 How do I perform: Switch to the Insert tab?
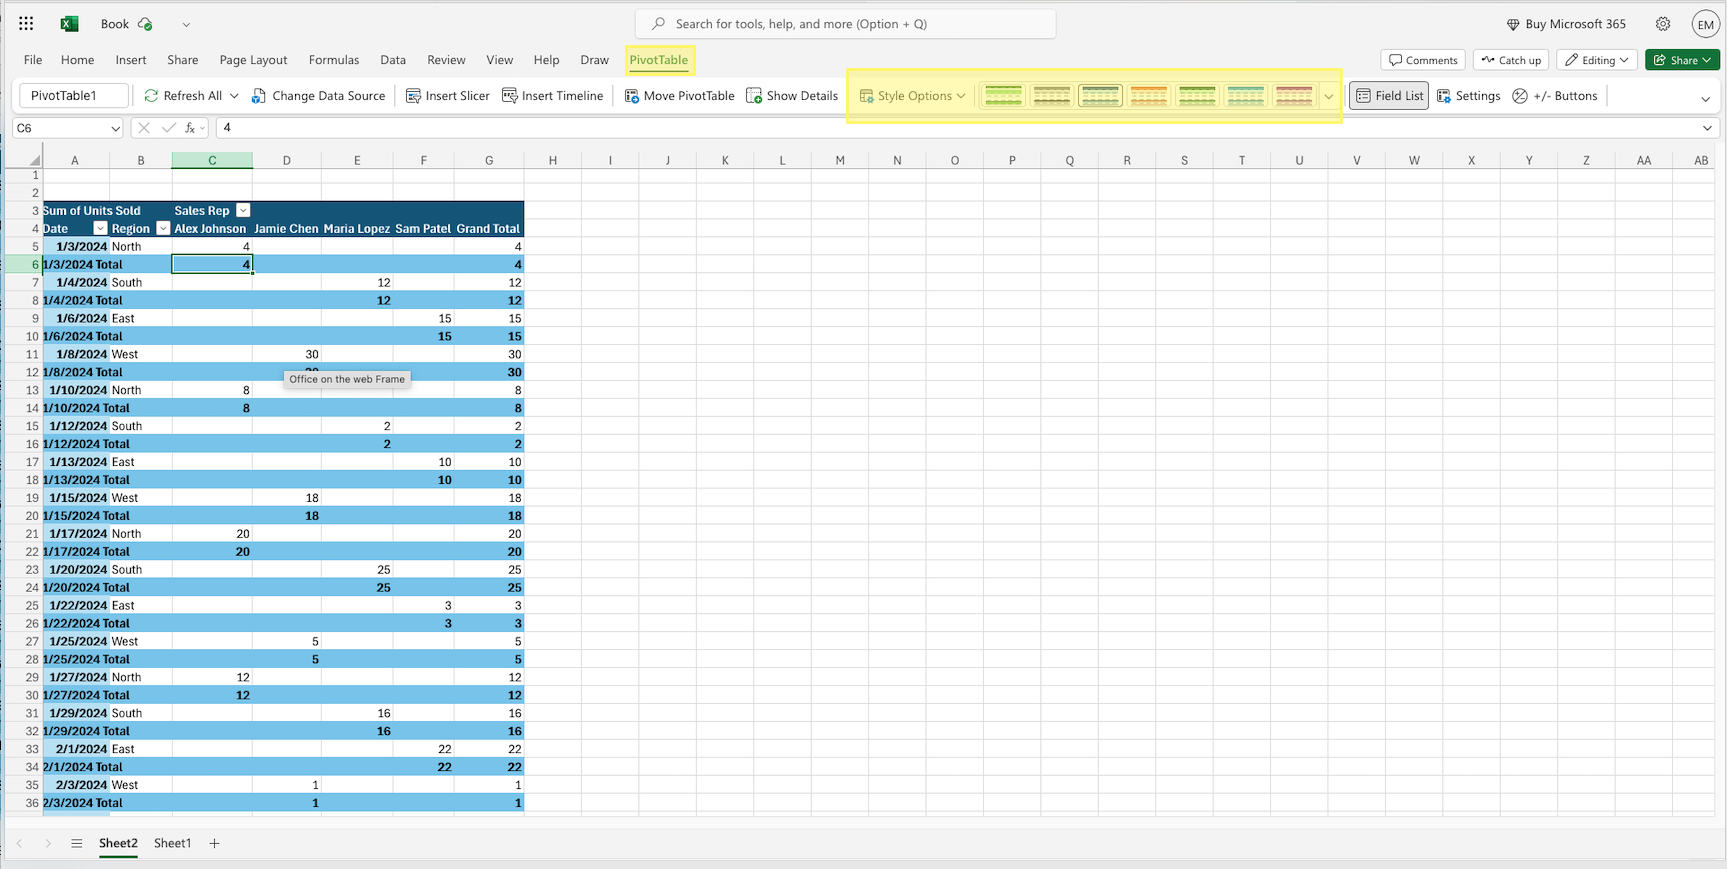coord(131,60)
